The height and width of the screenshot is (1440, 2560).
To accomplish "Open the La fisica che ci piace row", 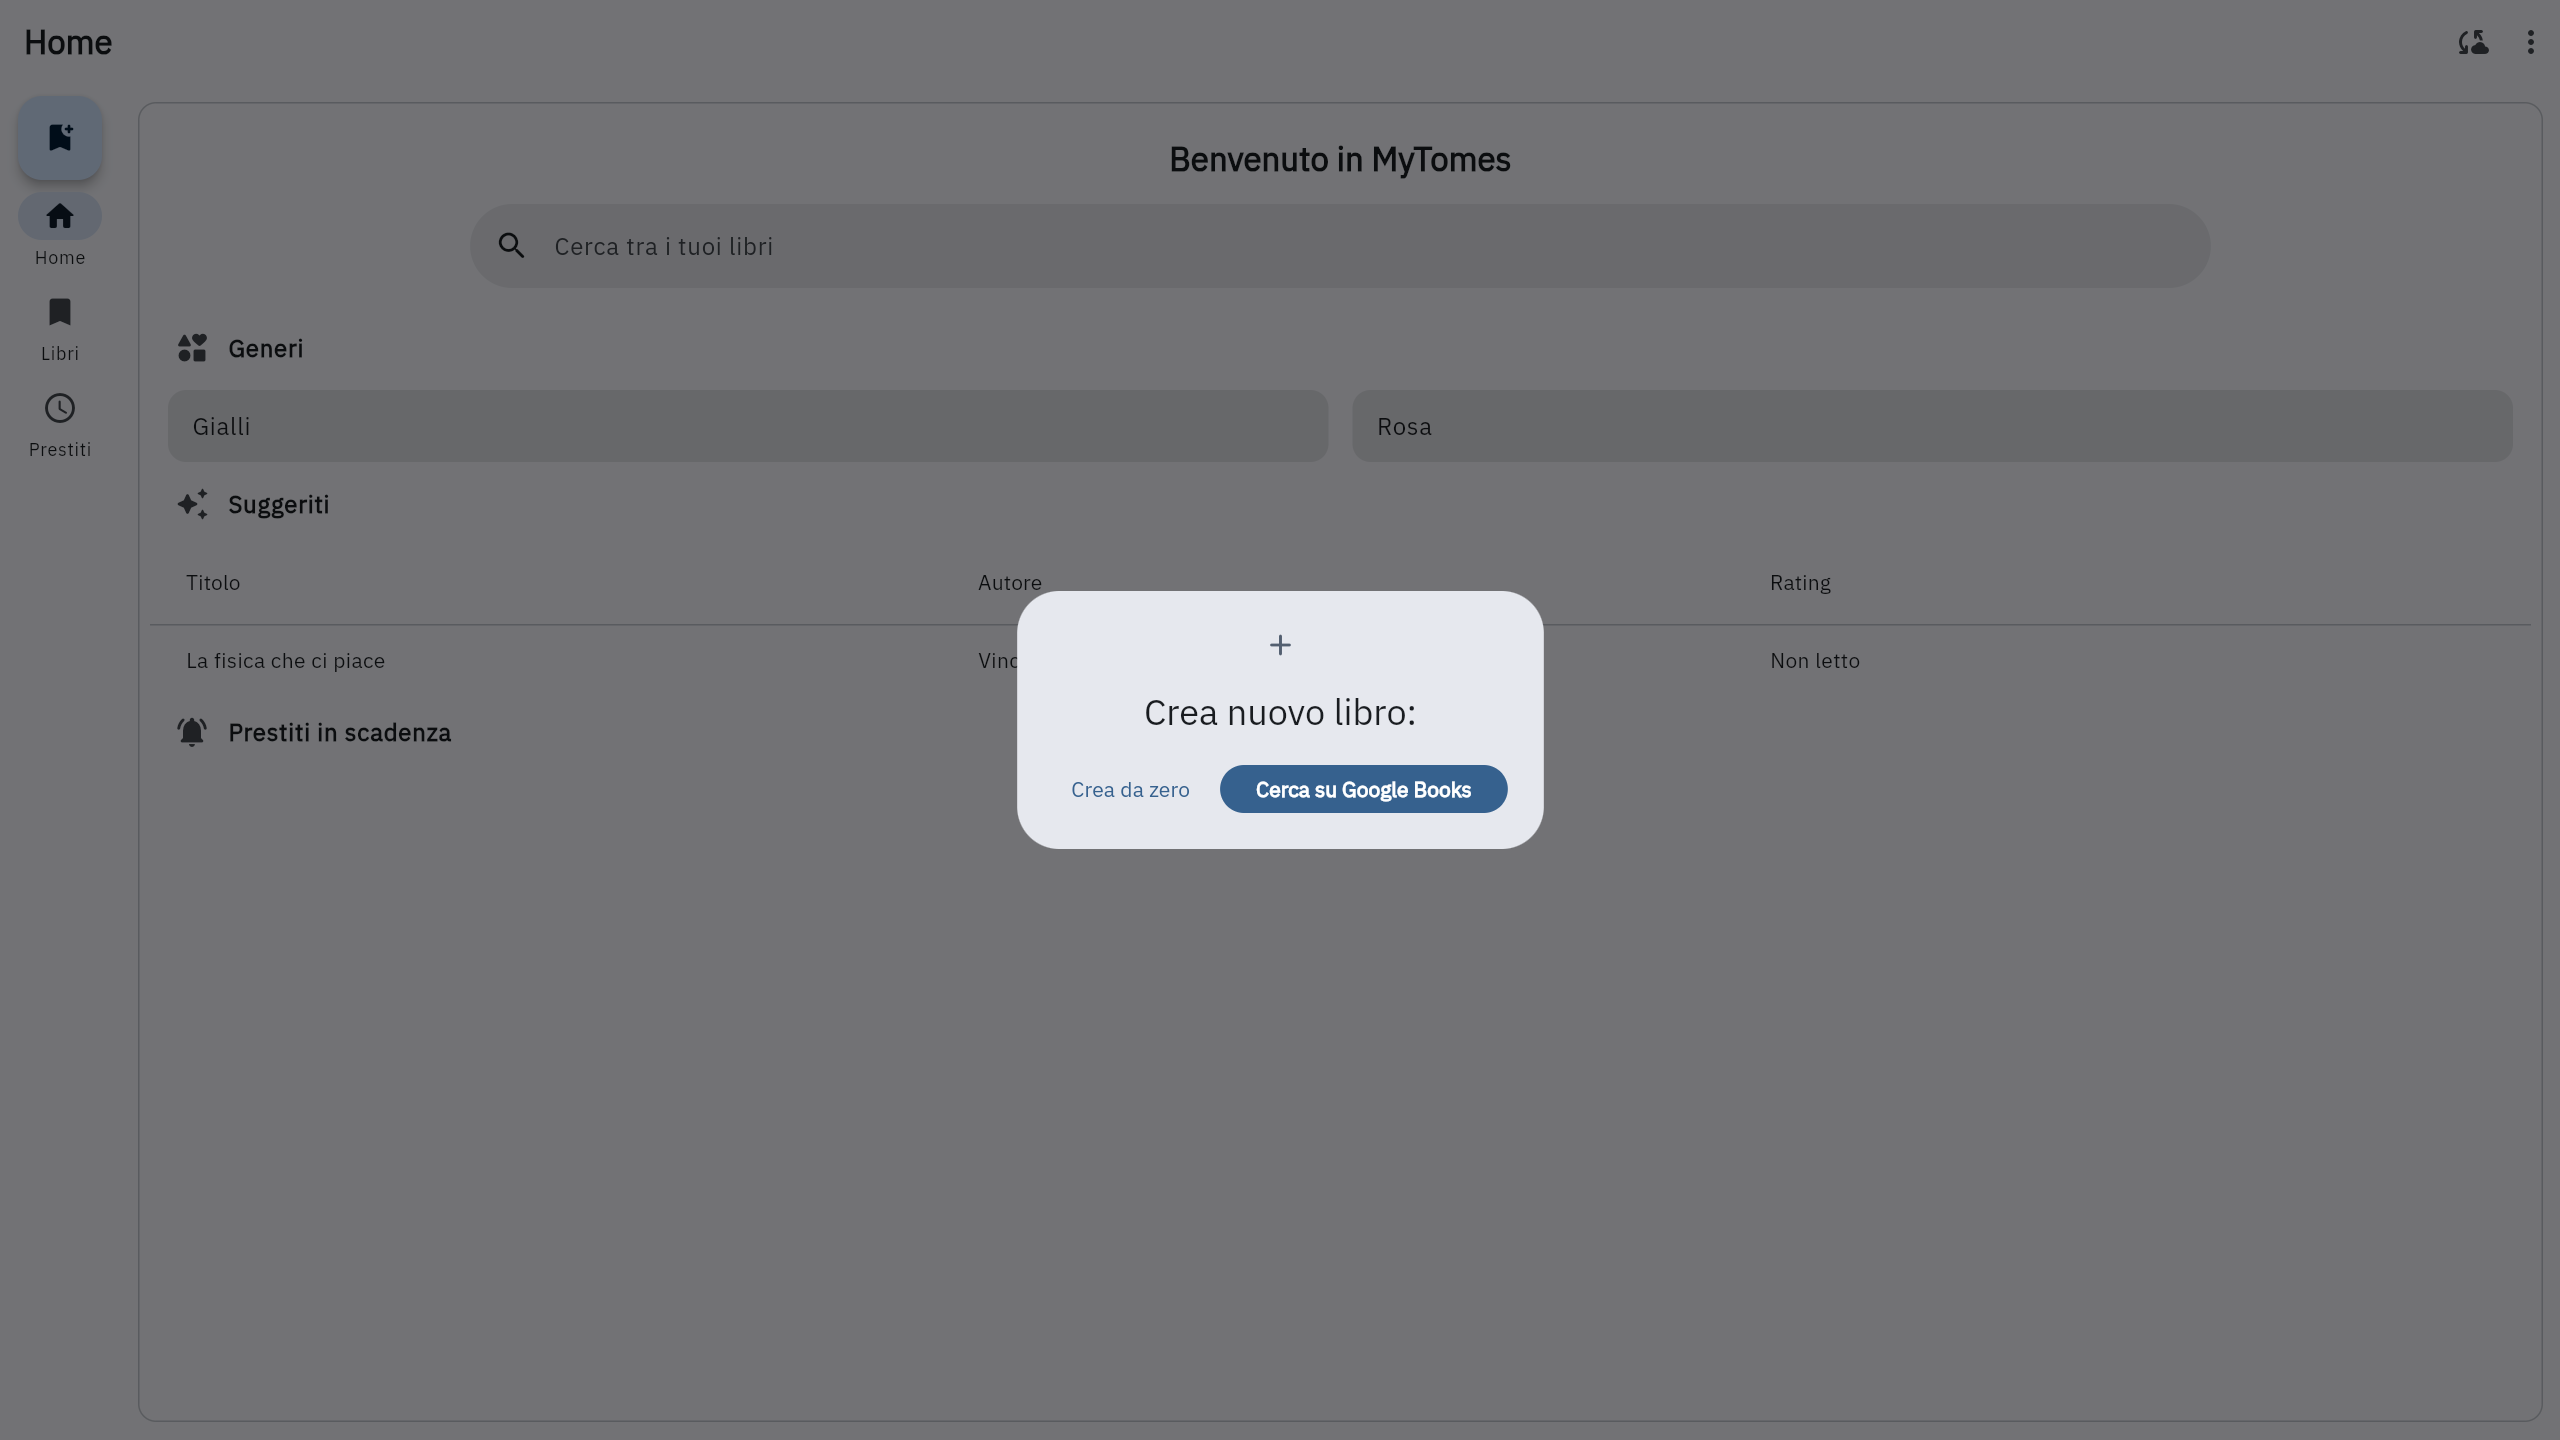I will tap(286, 661).
